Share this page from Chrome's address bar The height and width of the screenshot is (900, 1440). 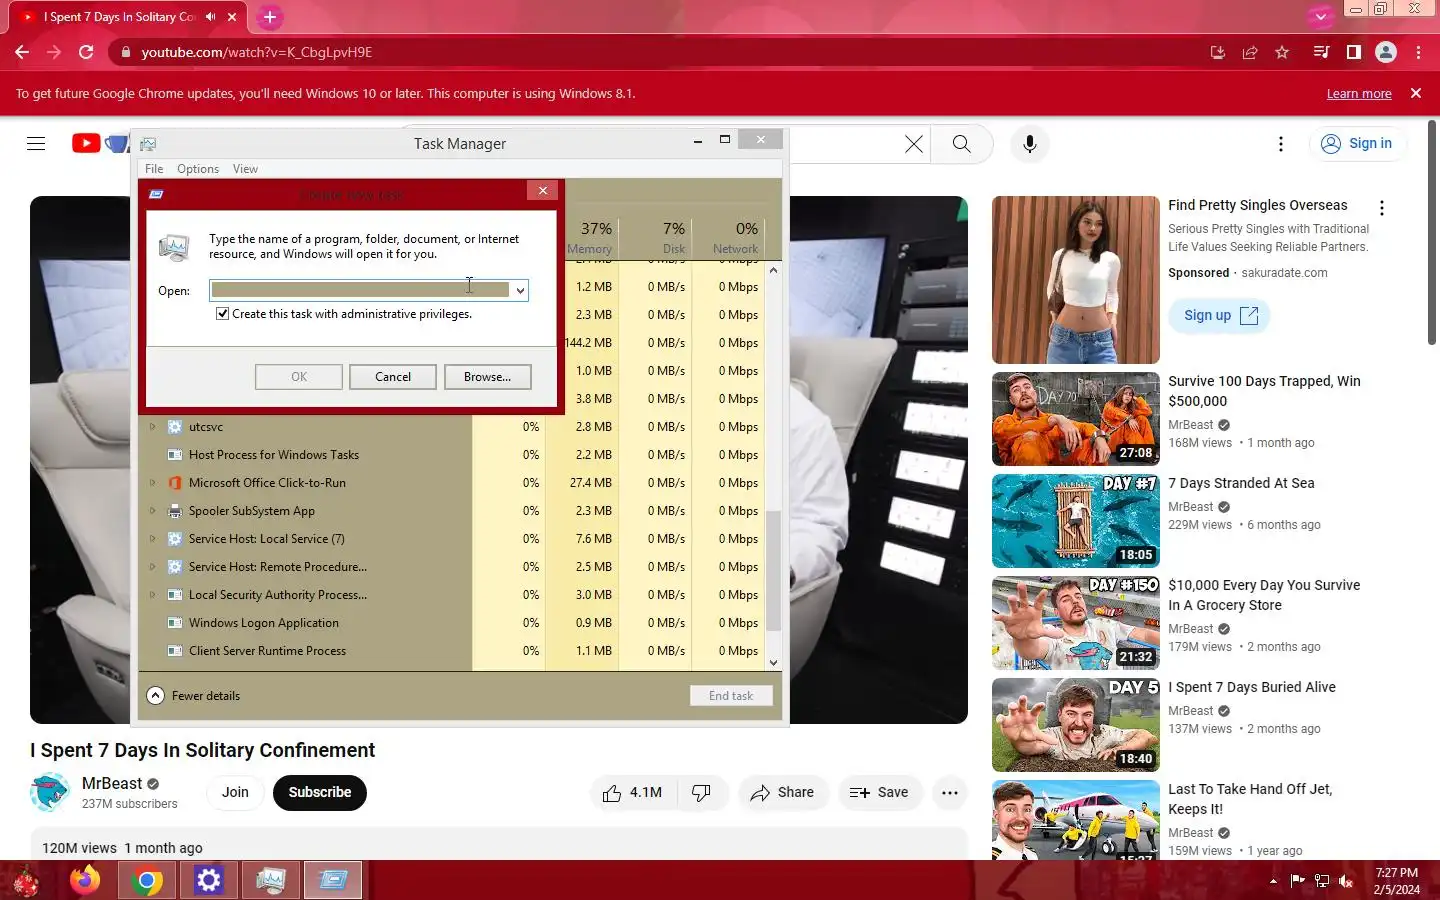tap(1250, 52)
